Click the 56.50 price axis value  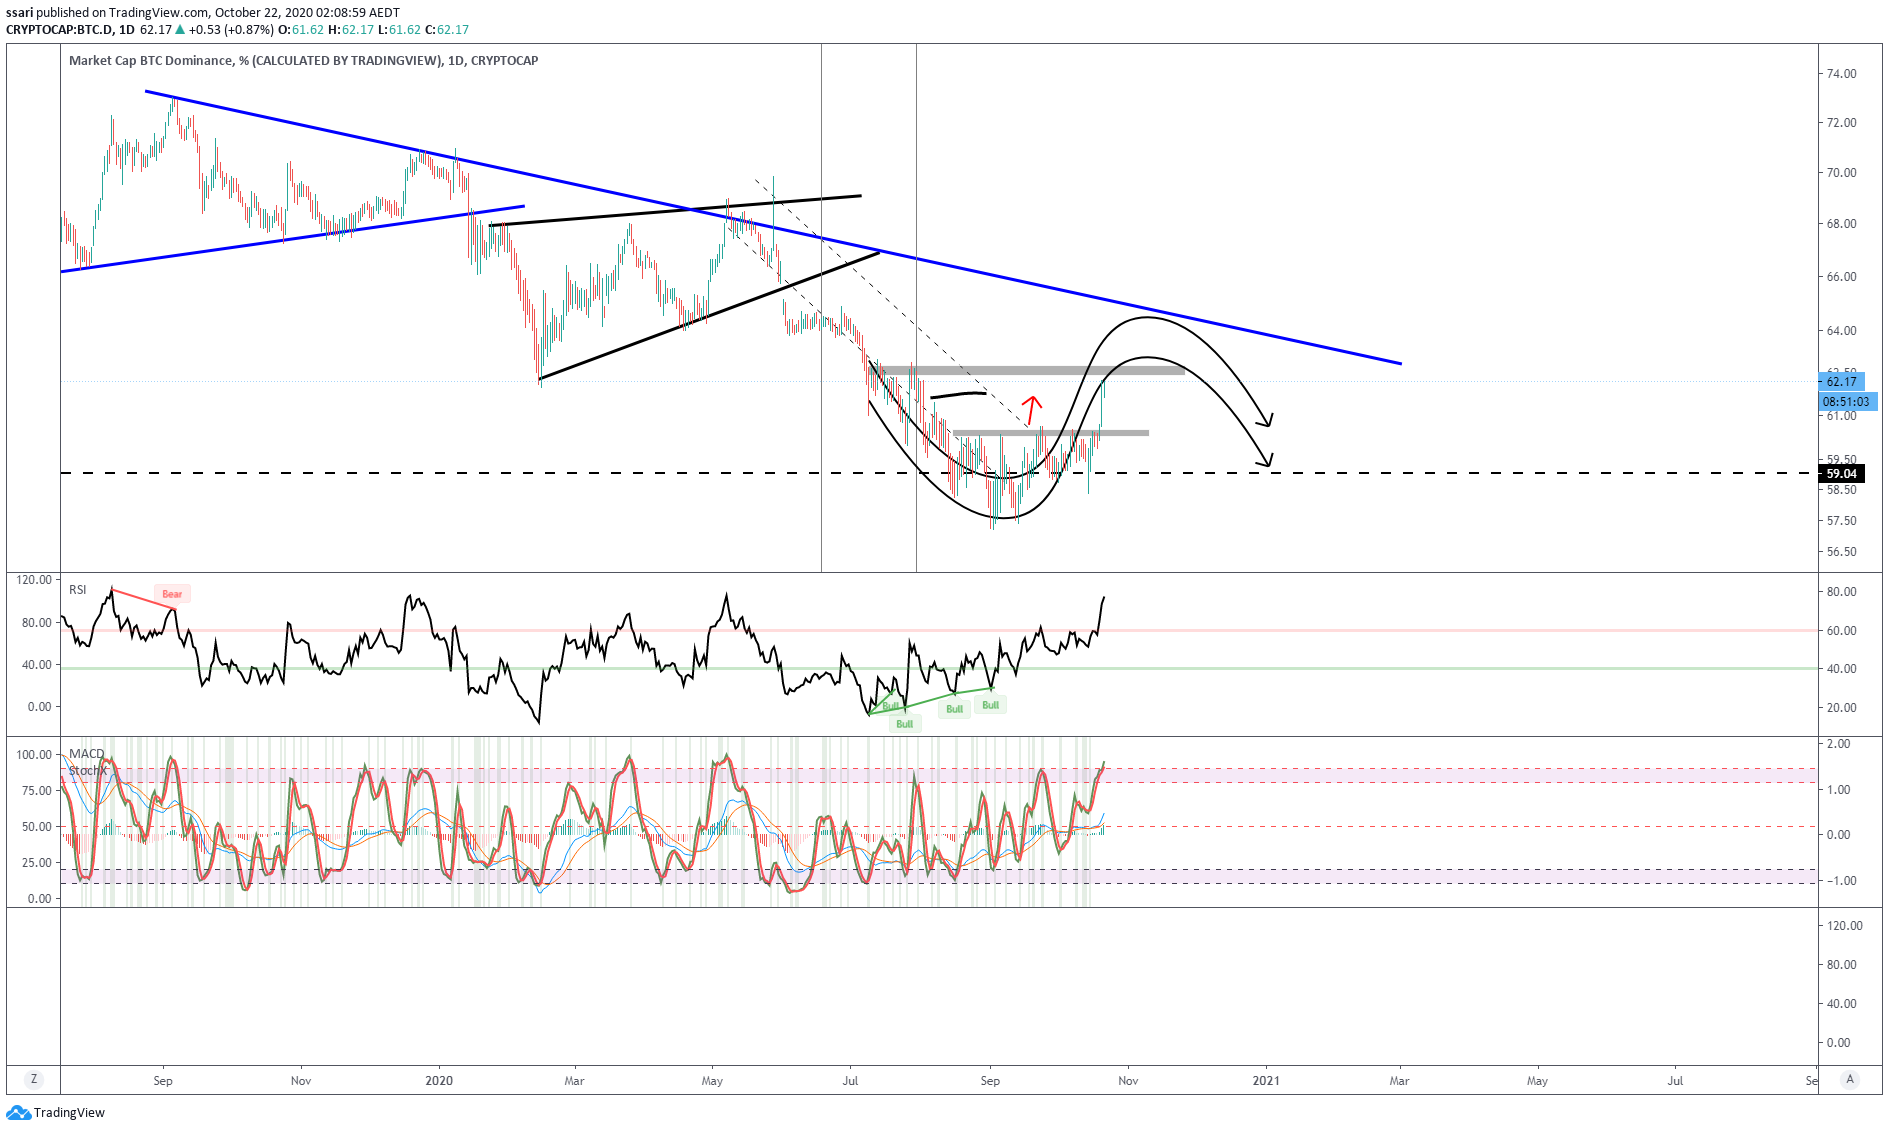1841,551
